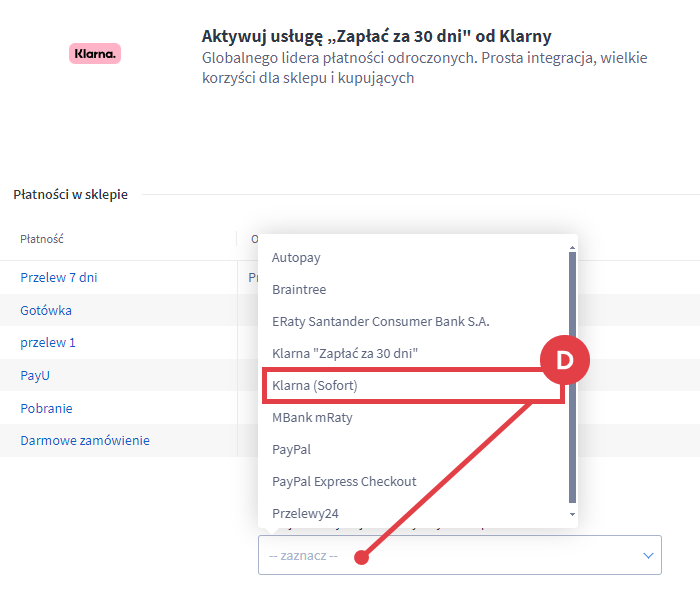The height and width of the screenshot is (594, 700).
Task: Open the Pobranie payment link
Action: [x=46, y=408]
